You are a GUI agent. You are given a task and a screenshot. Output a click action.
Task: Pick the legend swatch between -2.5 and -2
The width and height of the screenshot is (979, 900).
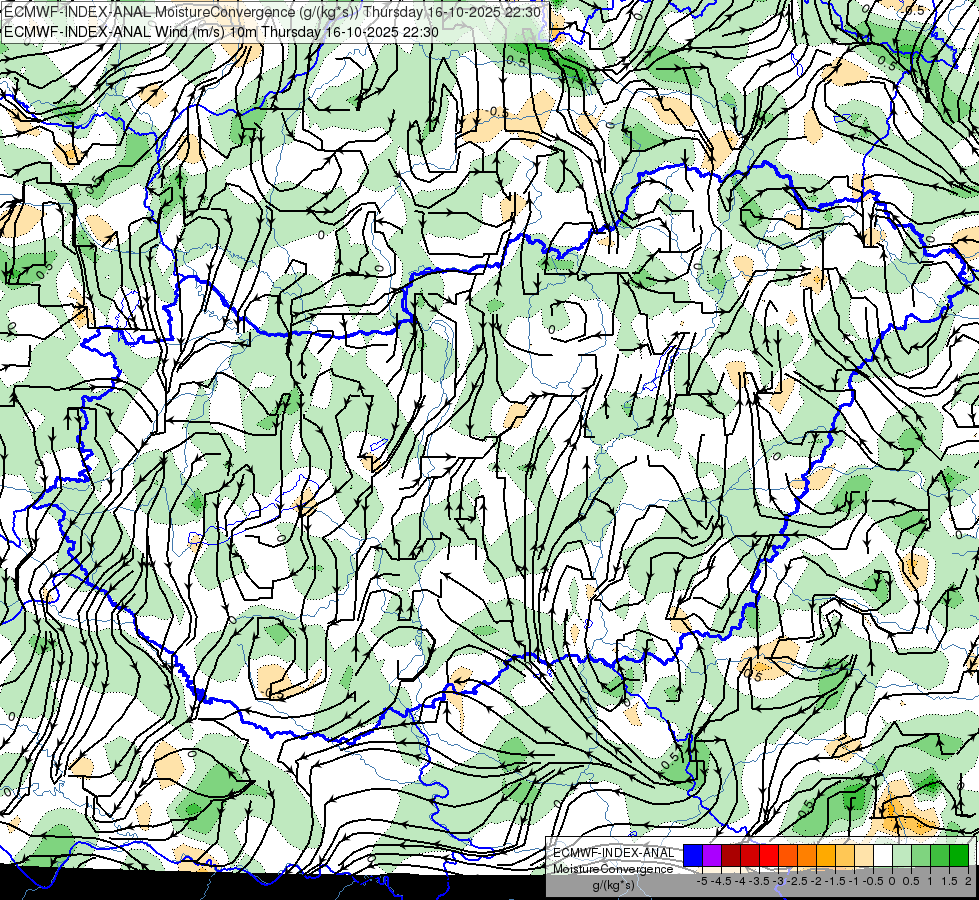point(807,855)
